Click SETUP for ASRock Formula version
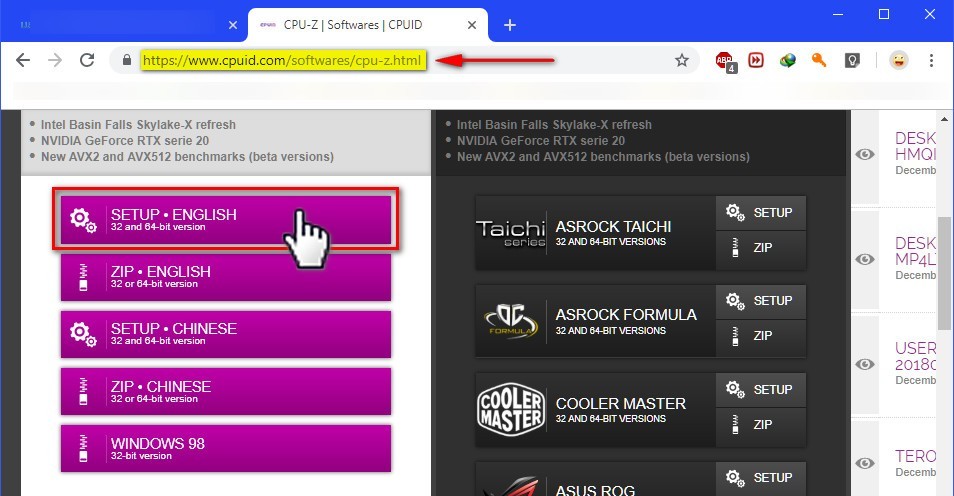 [x=761, y=301]
